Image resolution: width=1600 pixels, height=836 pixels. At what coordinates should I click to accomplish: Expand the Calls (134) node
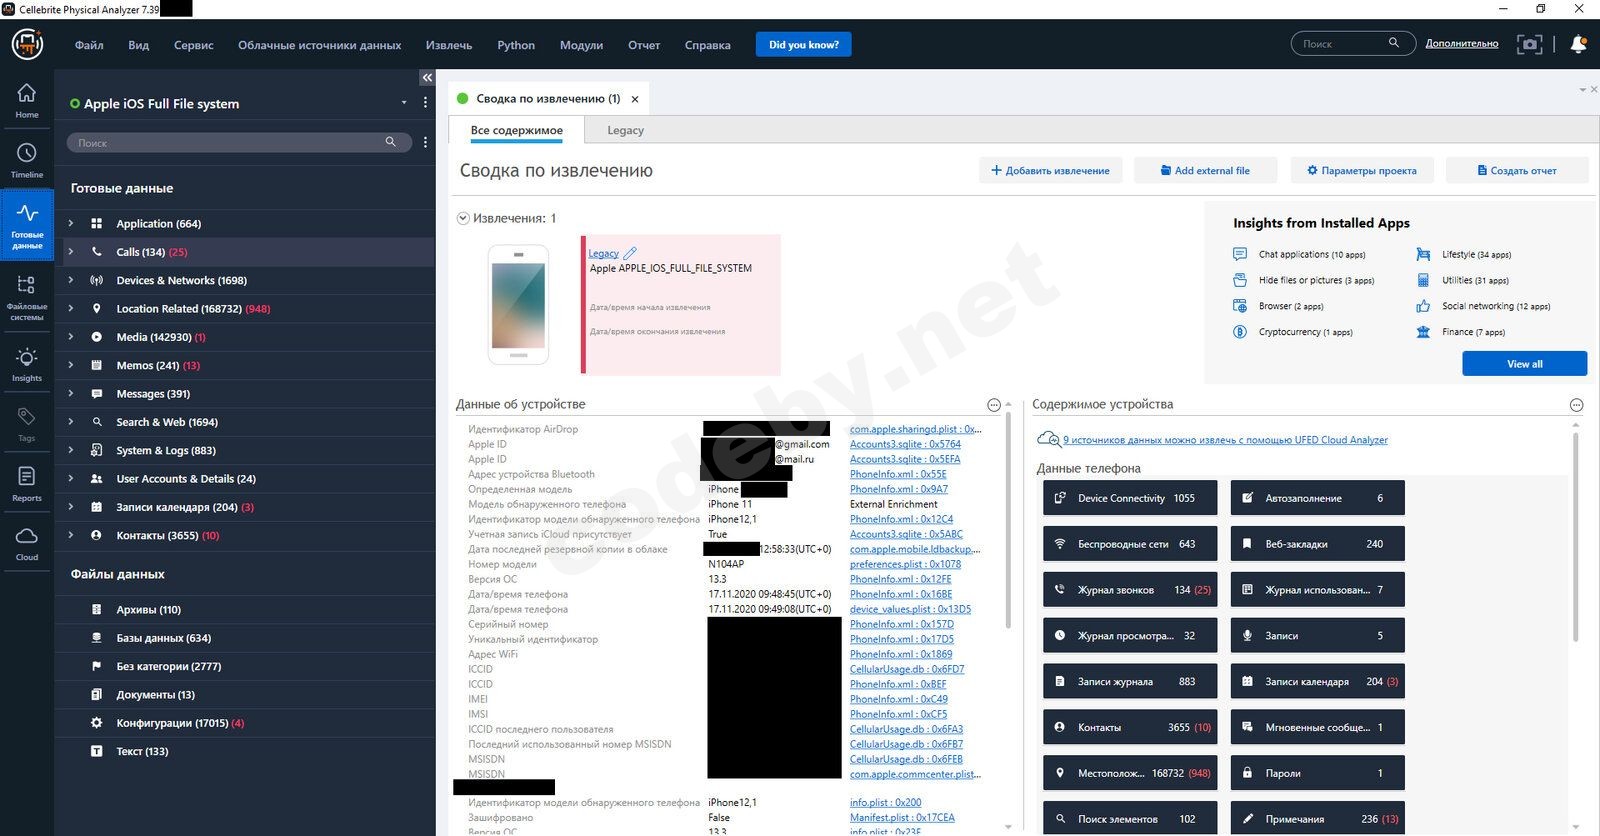(71, 252)
